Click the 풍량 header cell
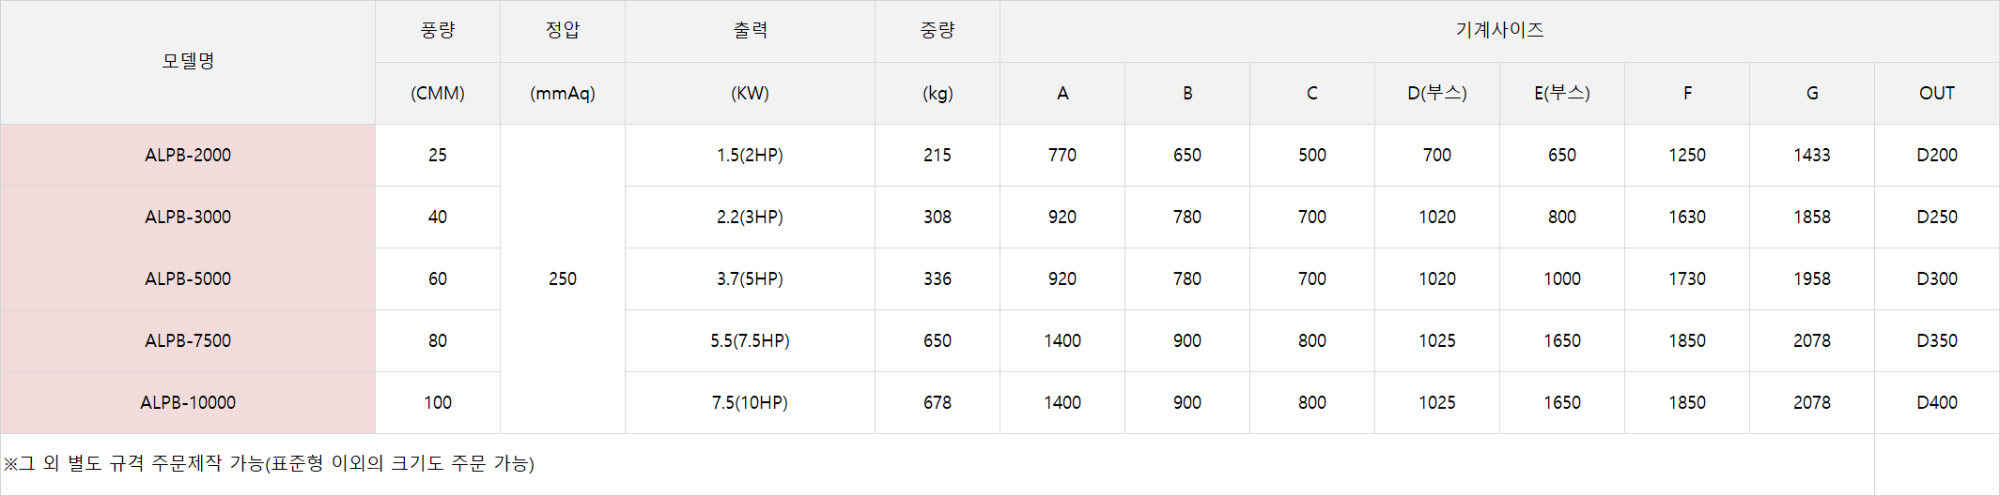 click(x=438, y=31)
